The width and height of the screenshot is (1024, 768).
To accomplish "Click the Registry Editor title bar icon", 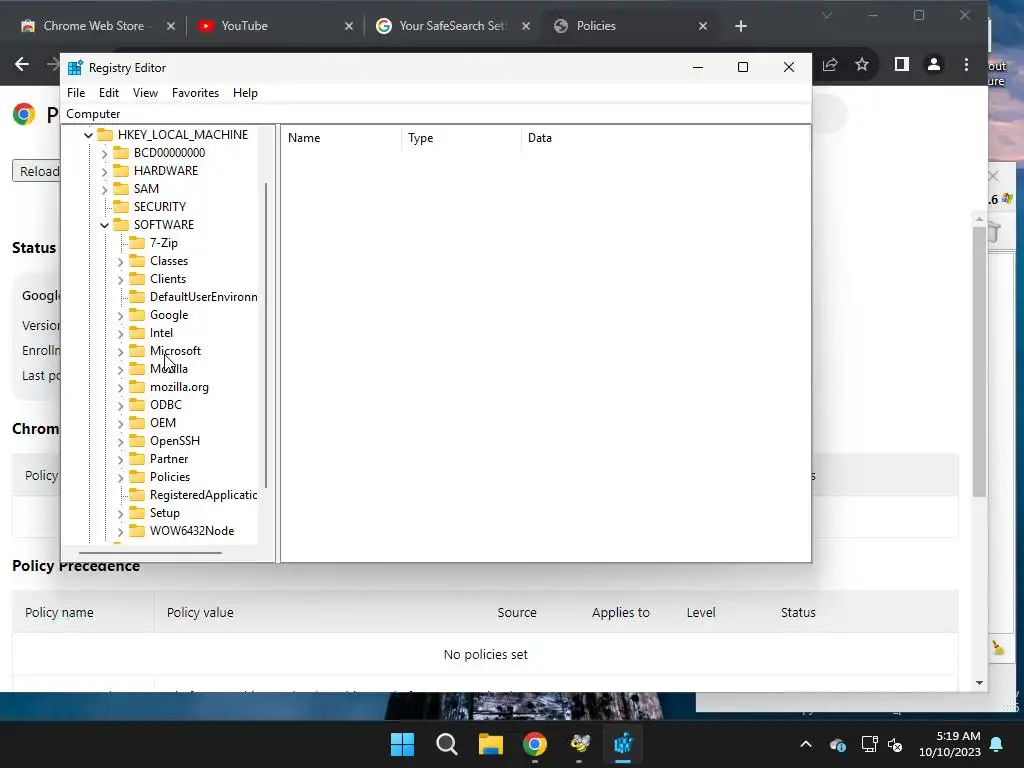I will coord(75,67).
